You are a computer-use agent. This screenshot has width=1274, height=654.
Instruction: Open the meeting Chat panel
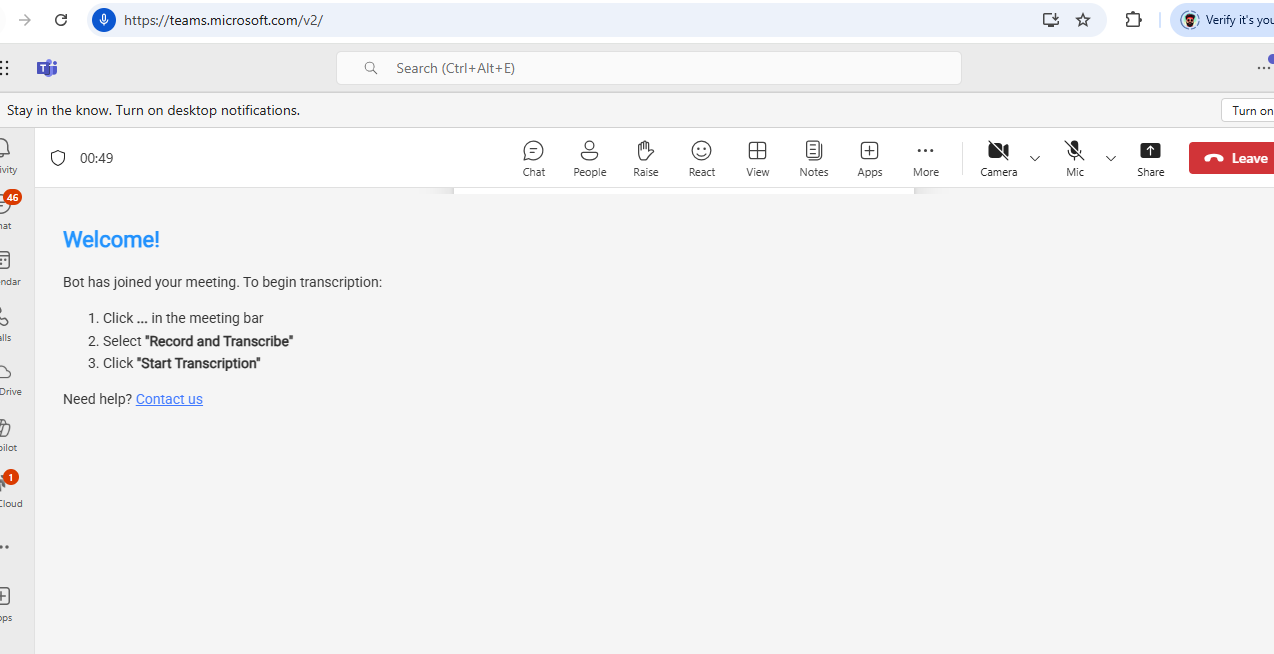(x=533, y=157)
